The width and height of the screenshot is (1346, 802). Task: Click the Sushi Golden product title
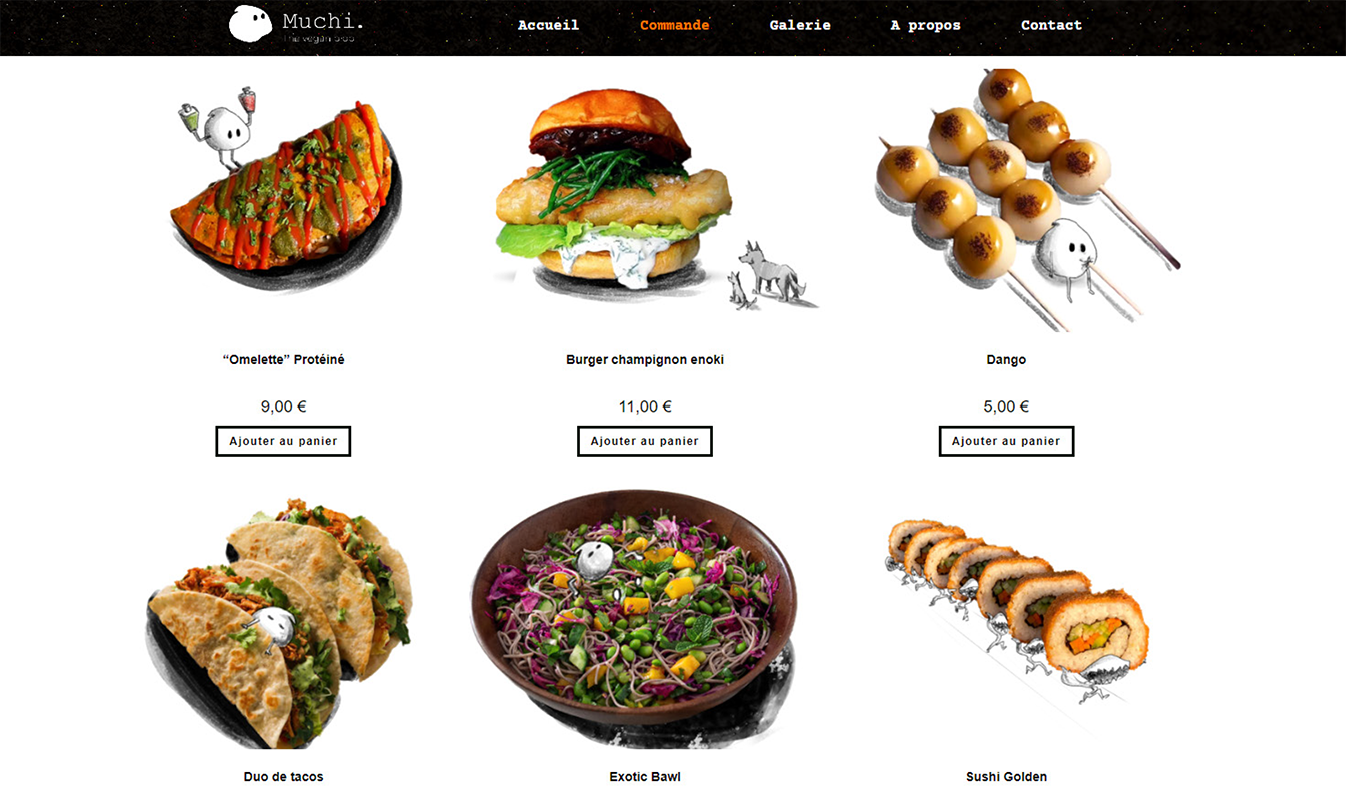click(1006, 777)
